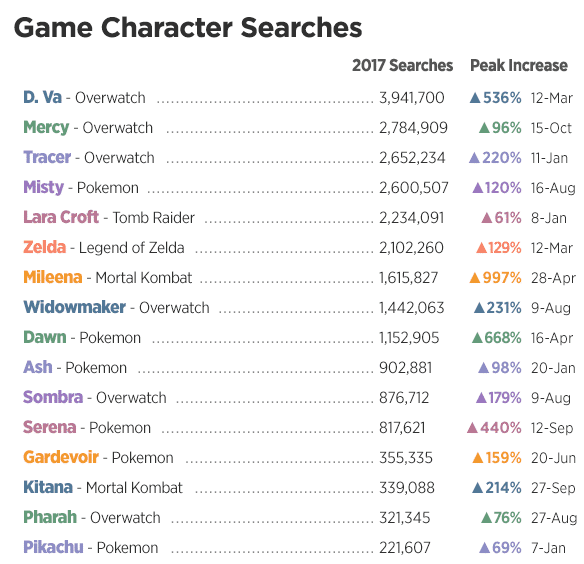Select the Gardevoir character name

(x=61, y=457)
